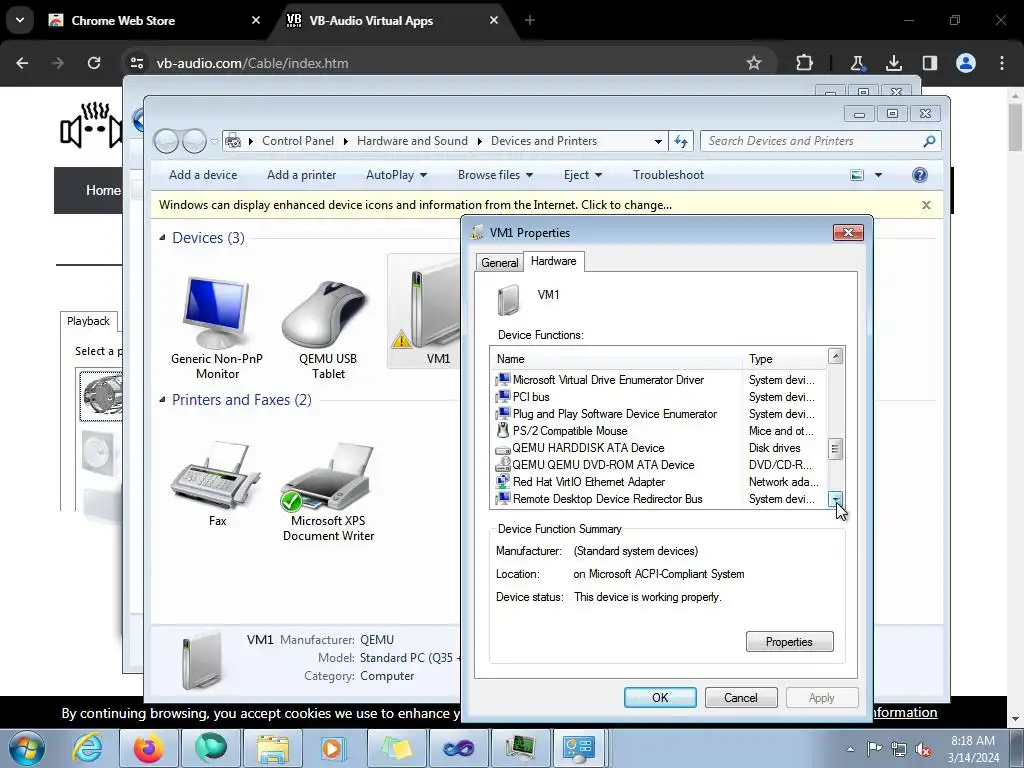Click Add a device
The width and height of the screenshot is (1024, 768).
click(x=203, y=175)
